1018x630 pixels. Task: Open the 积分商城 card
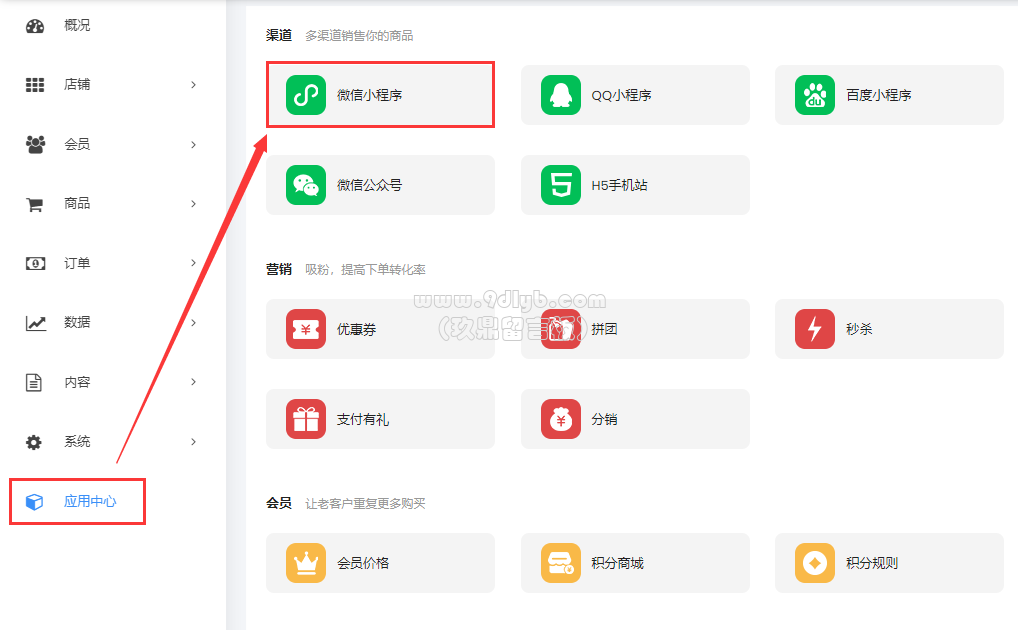635,563
